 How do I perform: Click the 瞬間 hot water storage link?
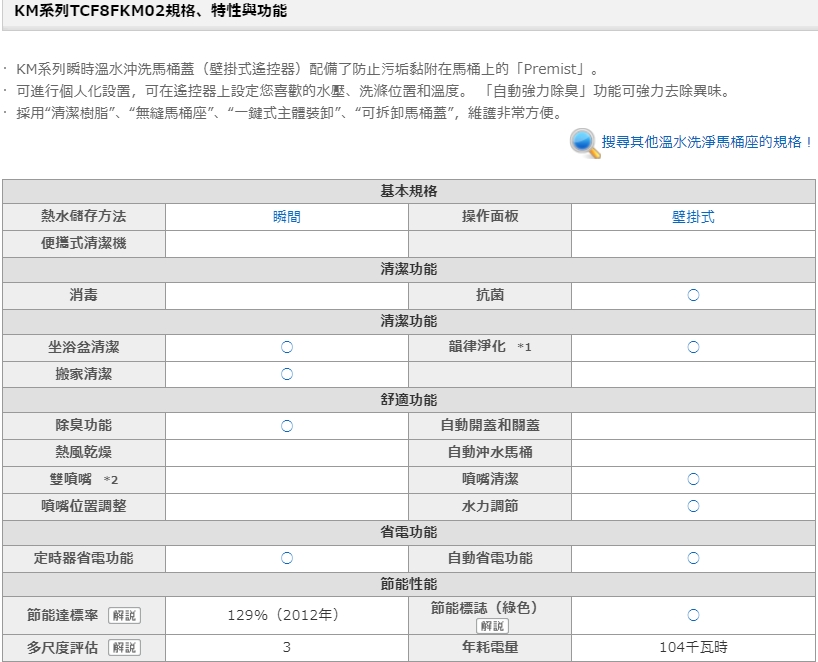pyautogui.click(x=286, y=217)
